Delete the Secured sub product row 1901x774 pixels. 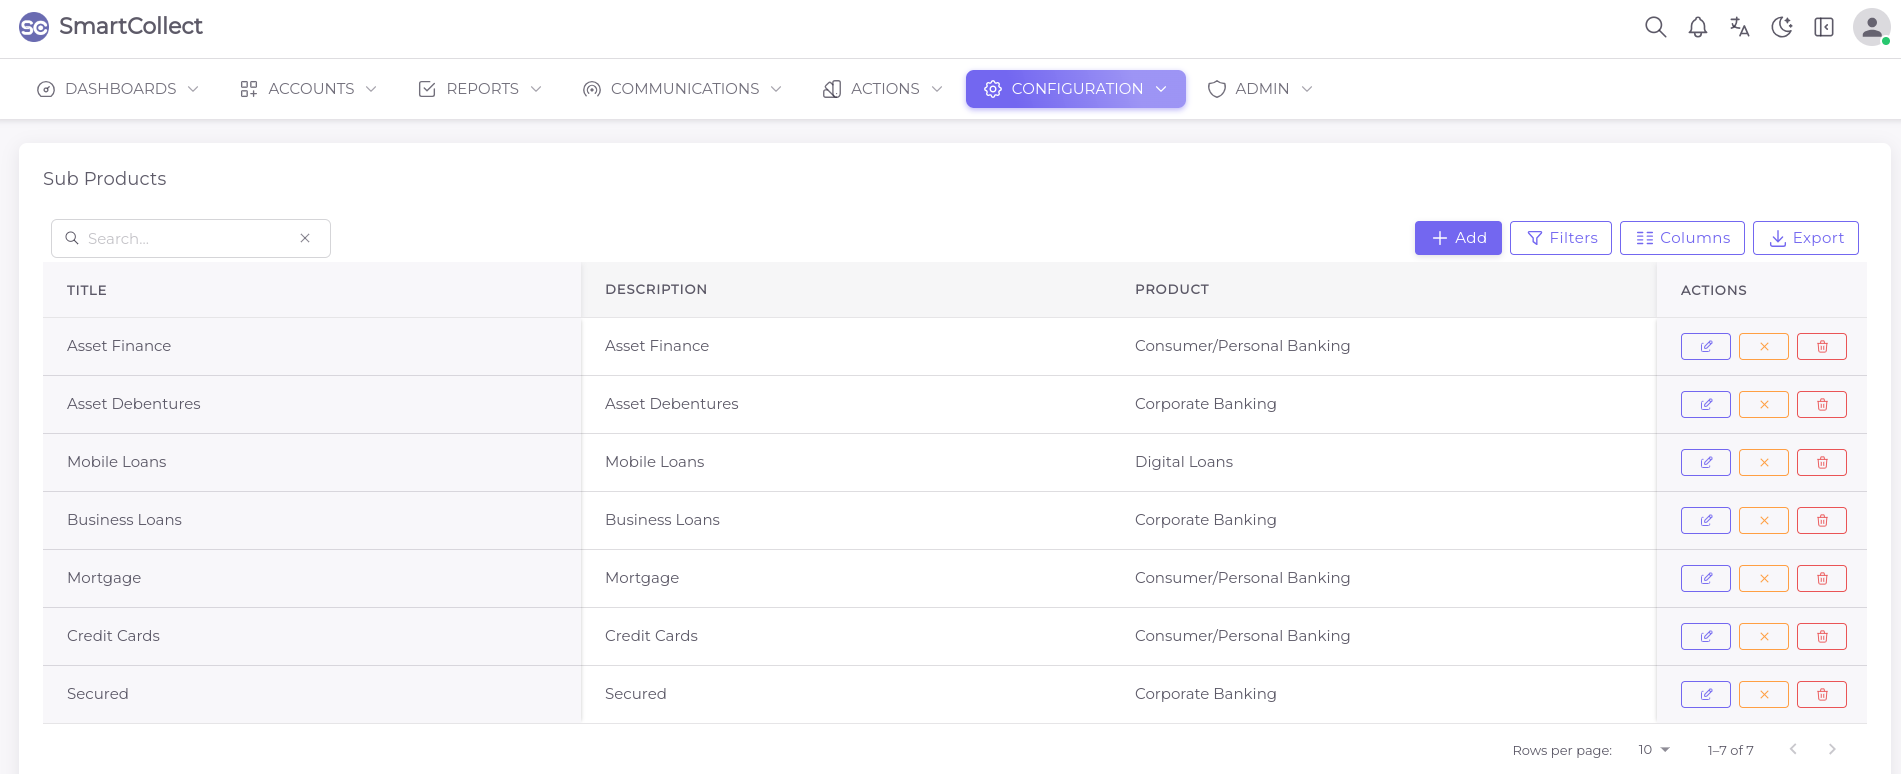pos(1821,695)
